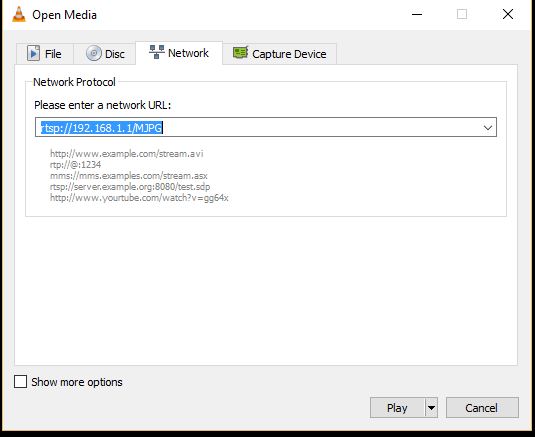Screen dimensions: 535x437
Task: Close the Open Media dialog
Action: click(508, 14)
